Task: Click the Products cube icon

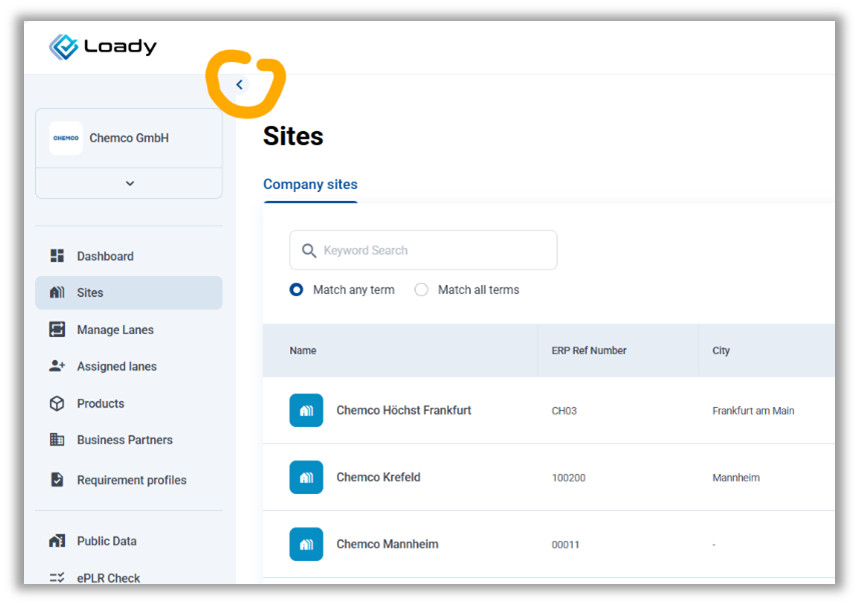Action: point(57,403)
